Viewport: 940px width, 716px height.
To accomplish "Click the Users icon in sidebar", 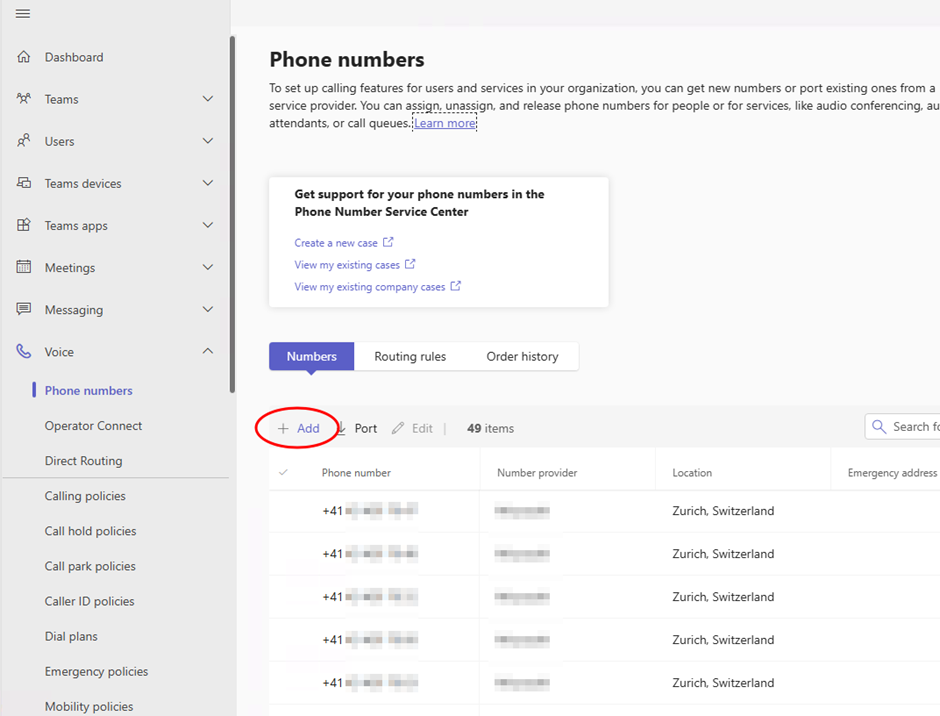I will coord(23,141).
